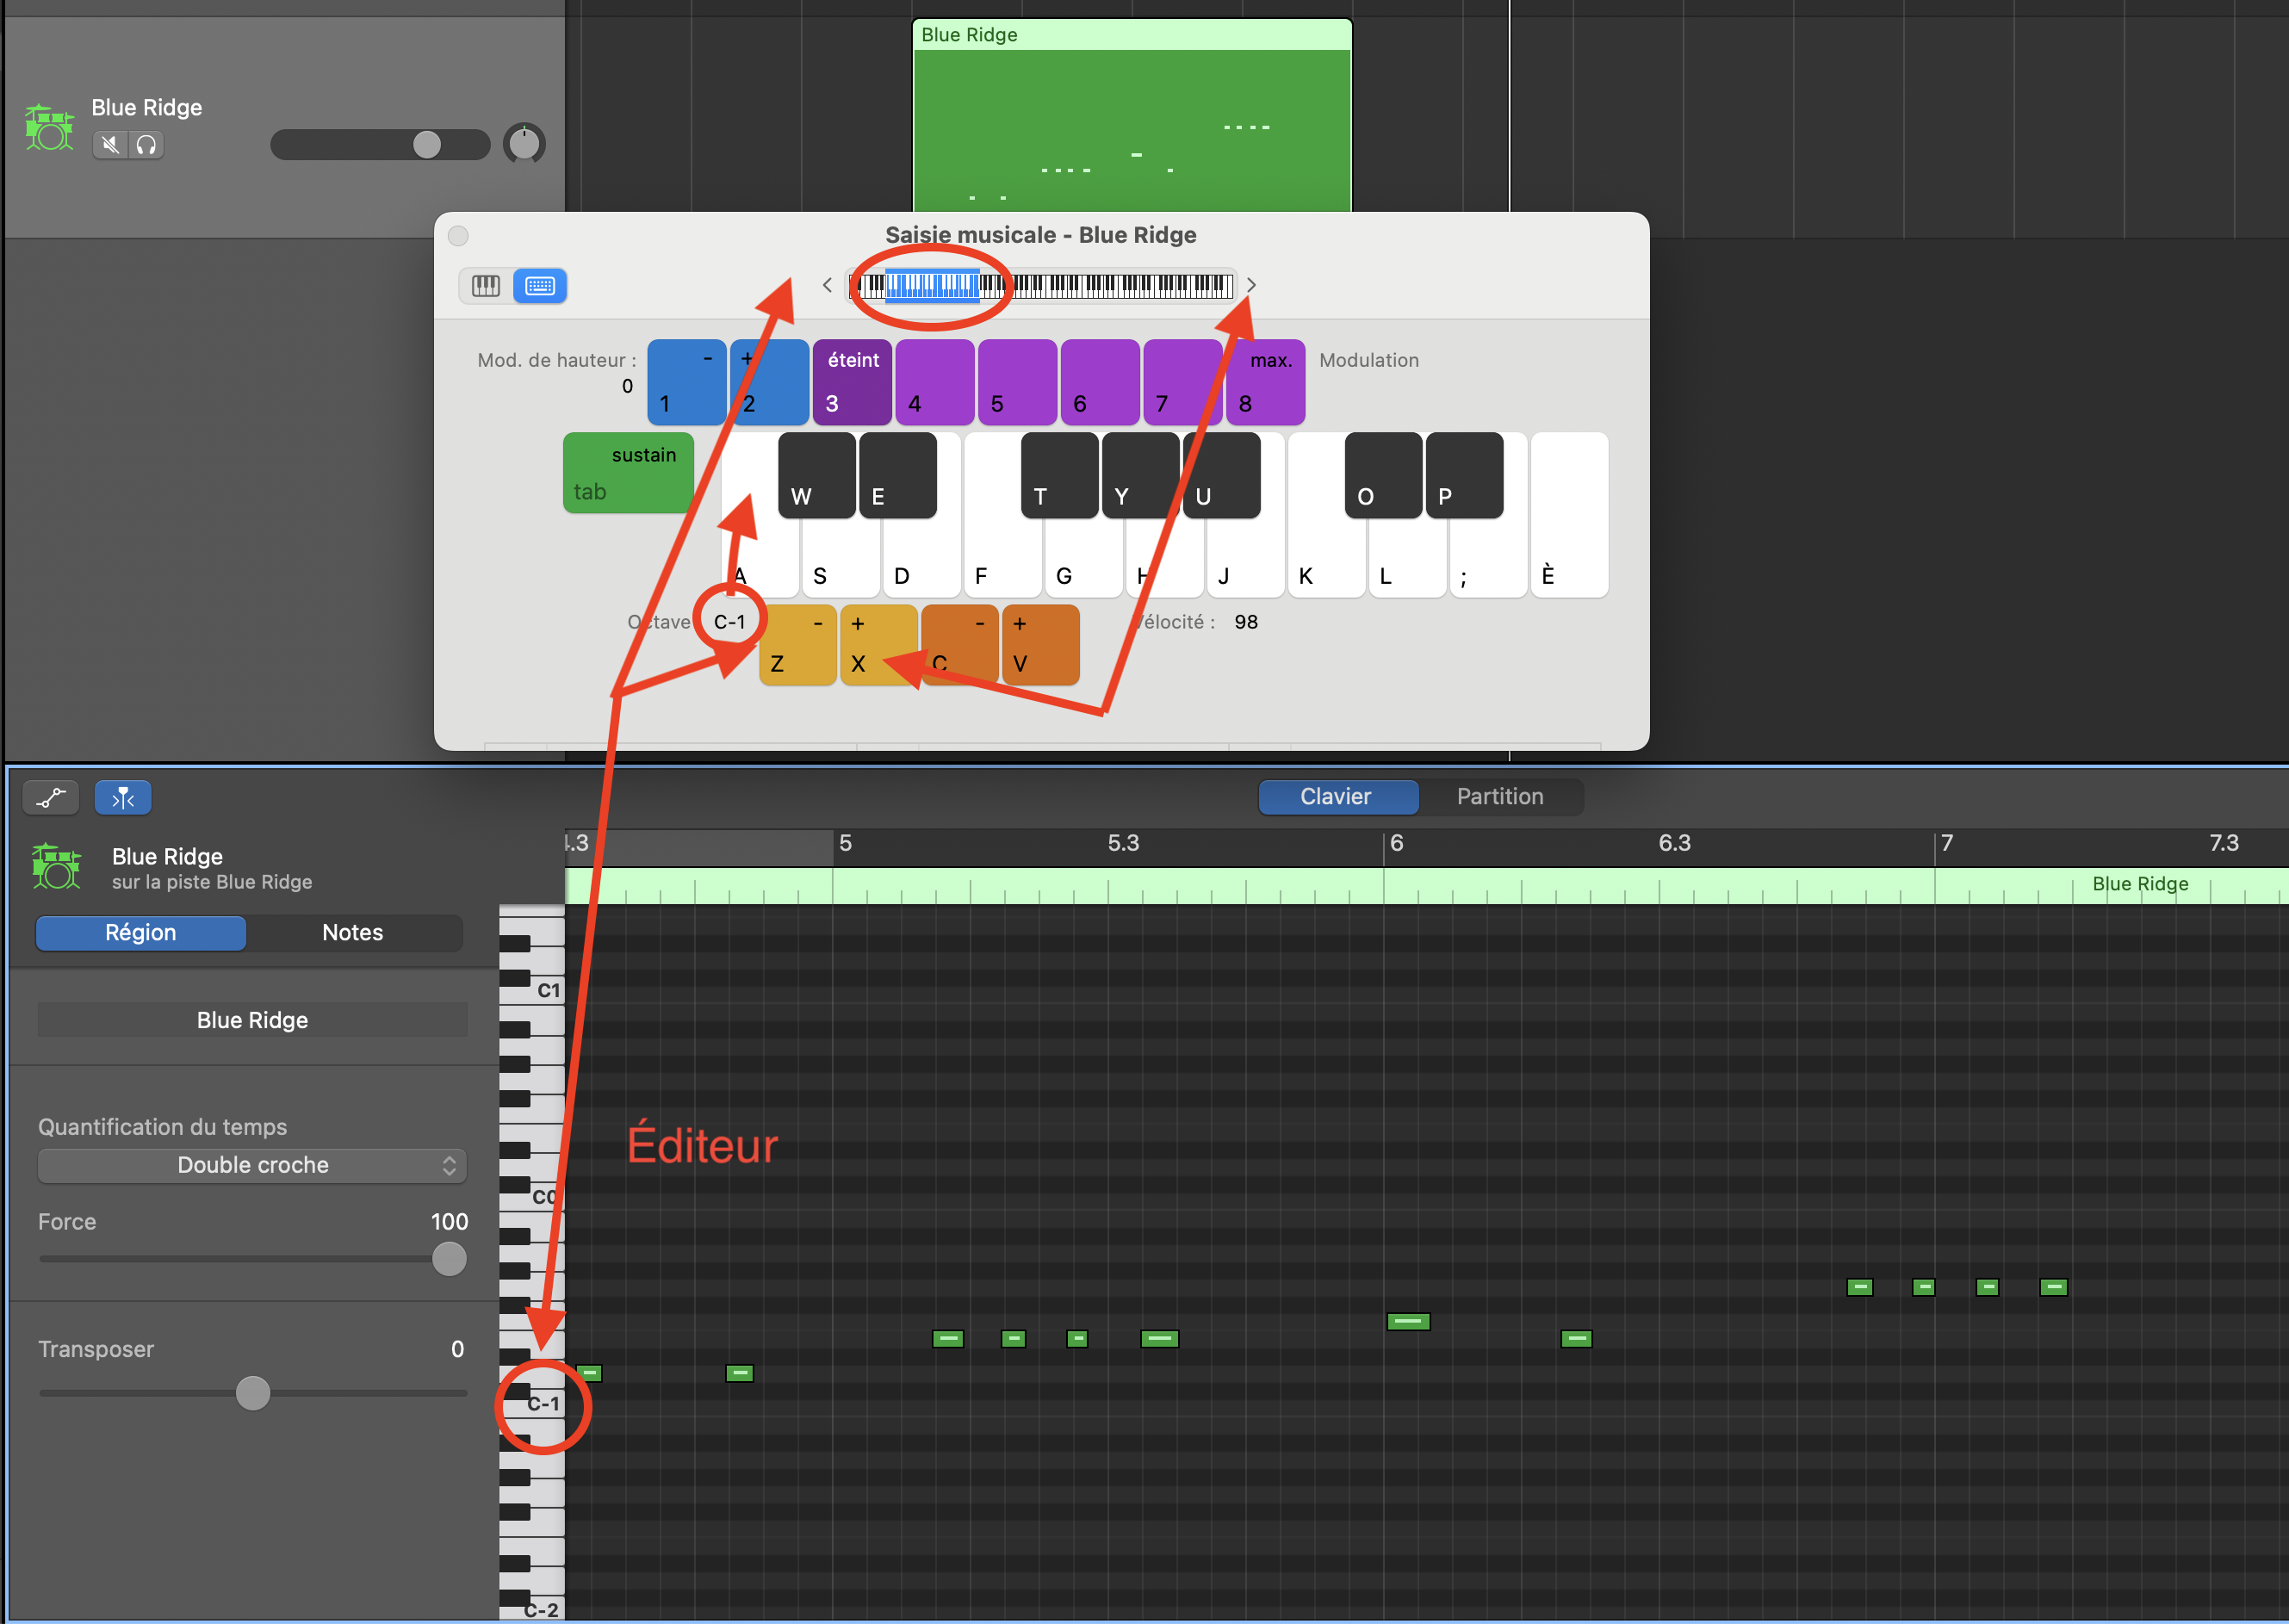The height and width of the screenshot is (1624, 2289).
Task: Select the Région inspector tab
Action: click(141, 933)
